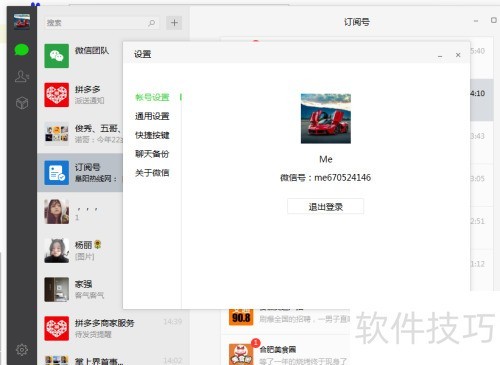Open the settings gear in sidebar
This screenshot has height=365, width=500.
(22, 350)
